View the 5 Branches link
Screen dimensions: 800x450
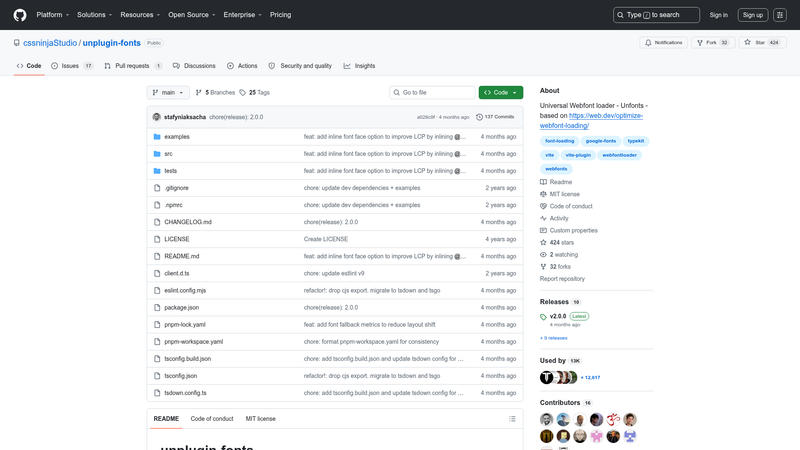click(215, 92)
